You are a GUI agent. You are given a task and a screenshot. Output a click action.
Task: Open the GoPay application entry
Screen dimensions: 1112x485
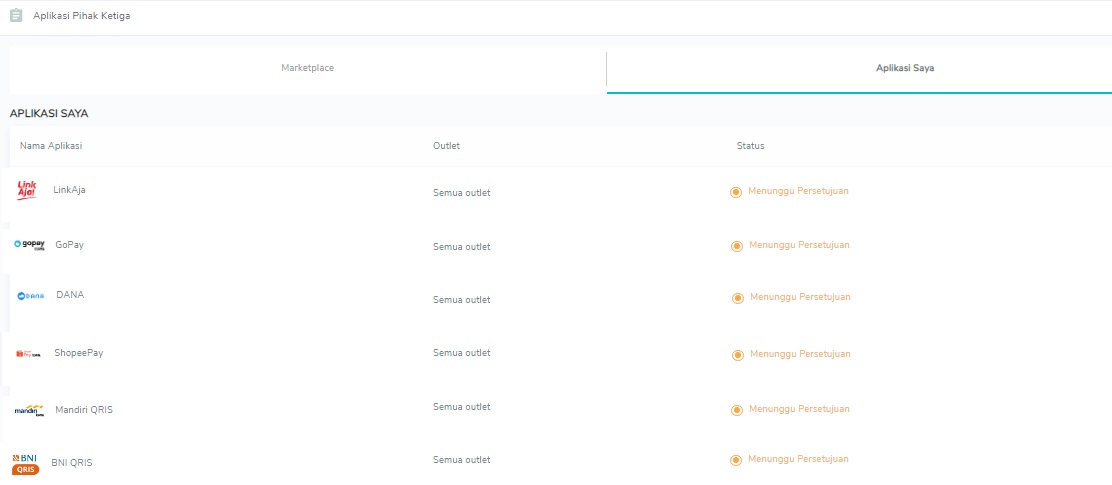(69, 245)
